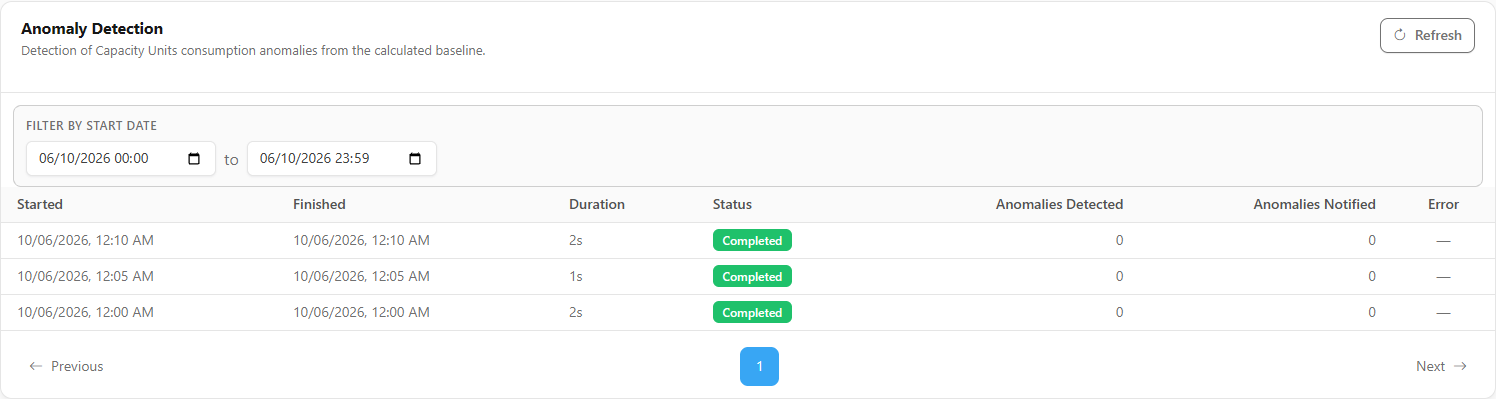
Task: Select page 1 in pagination
Action: click(759, 366)
